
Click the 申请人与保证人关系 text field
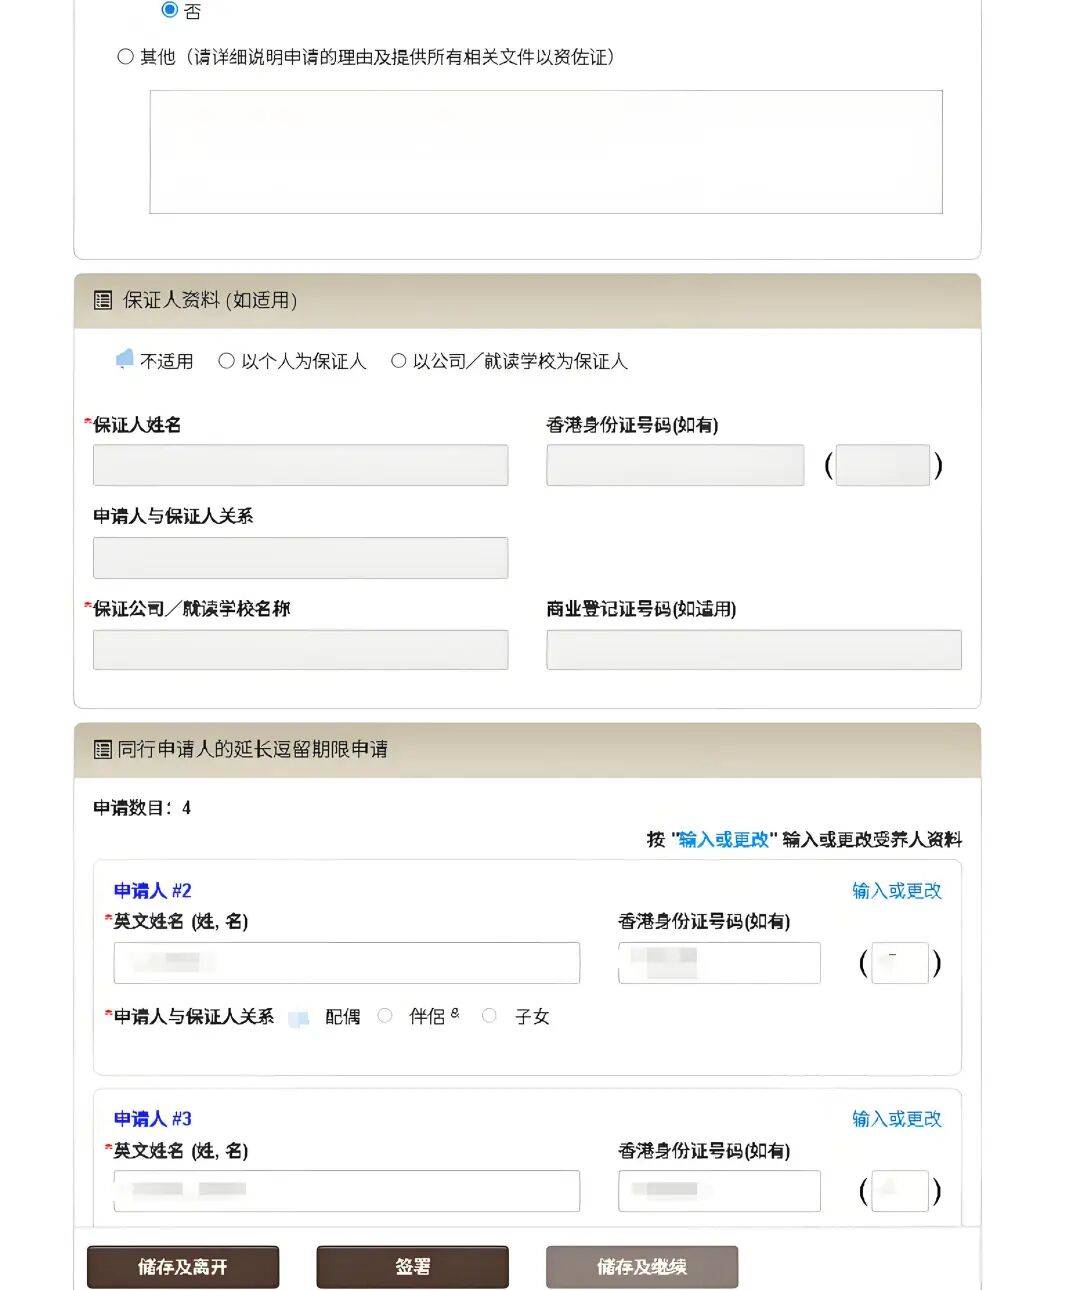(300, 558)
